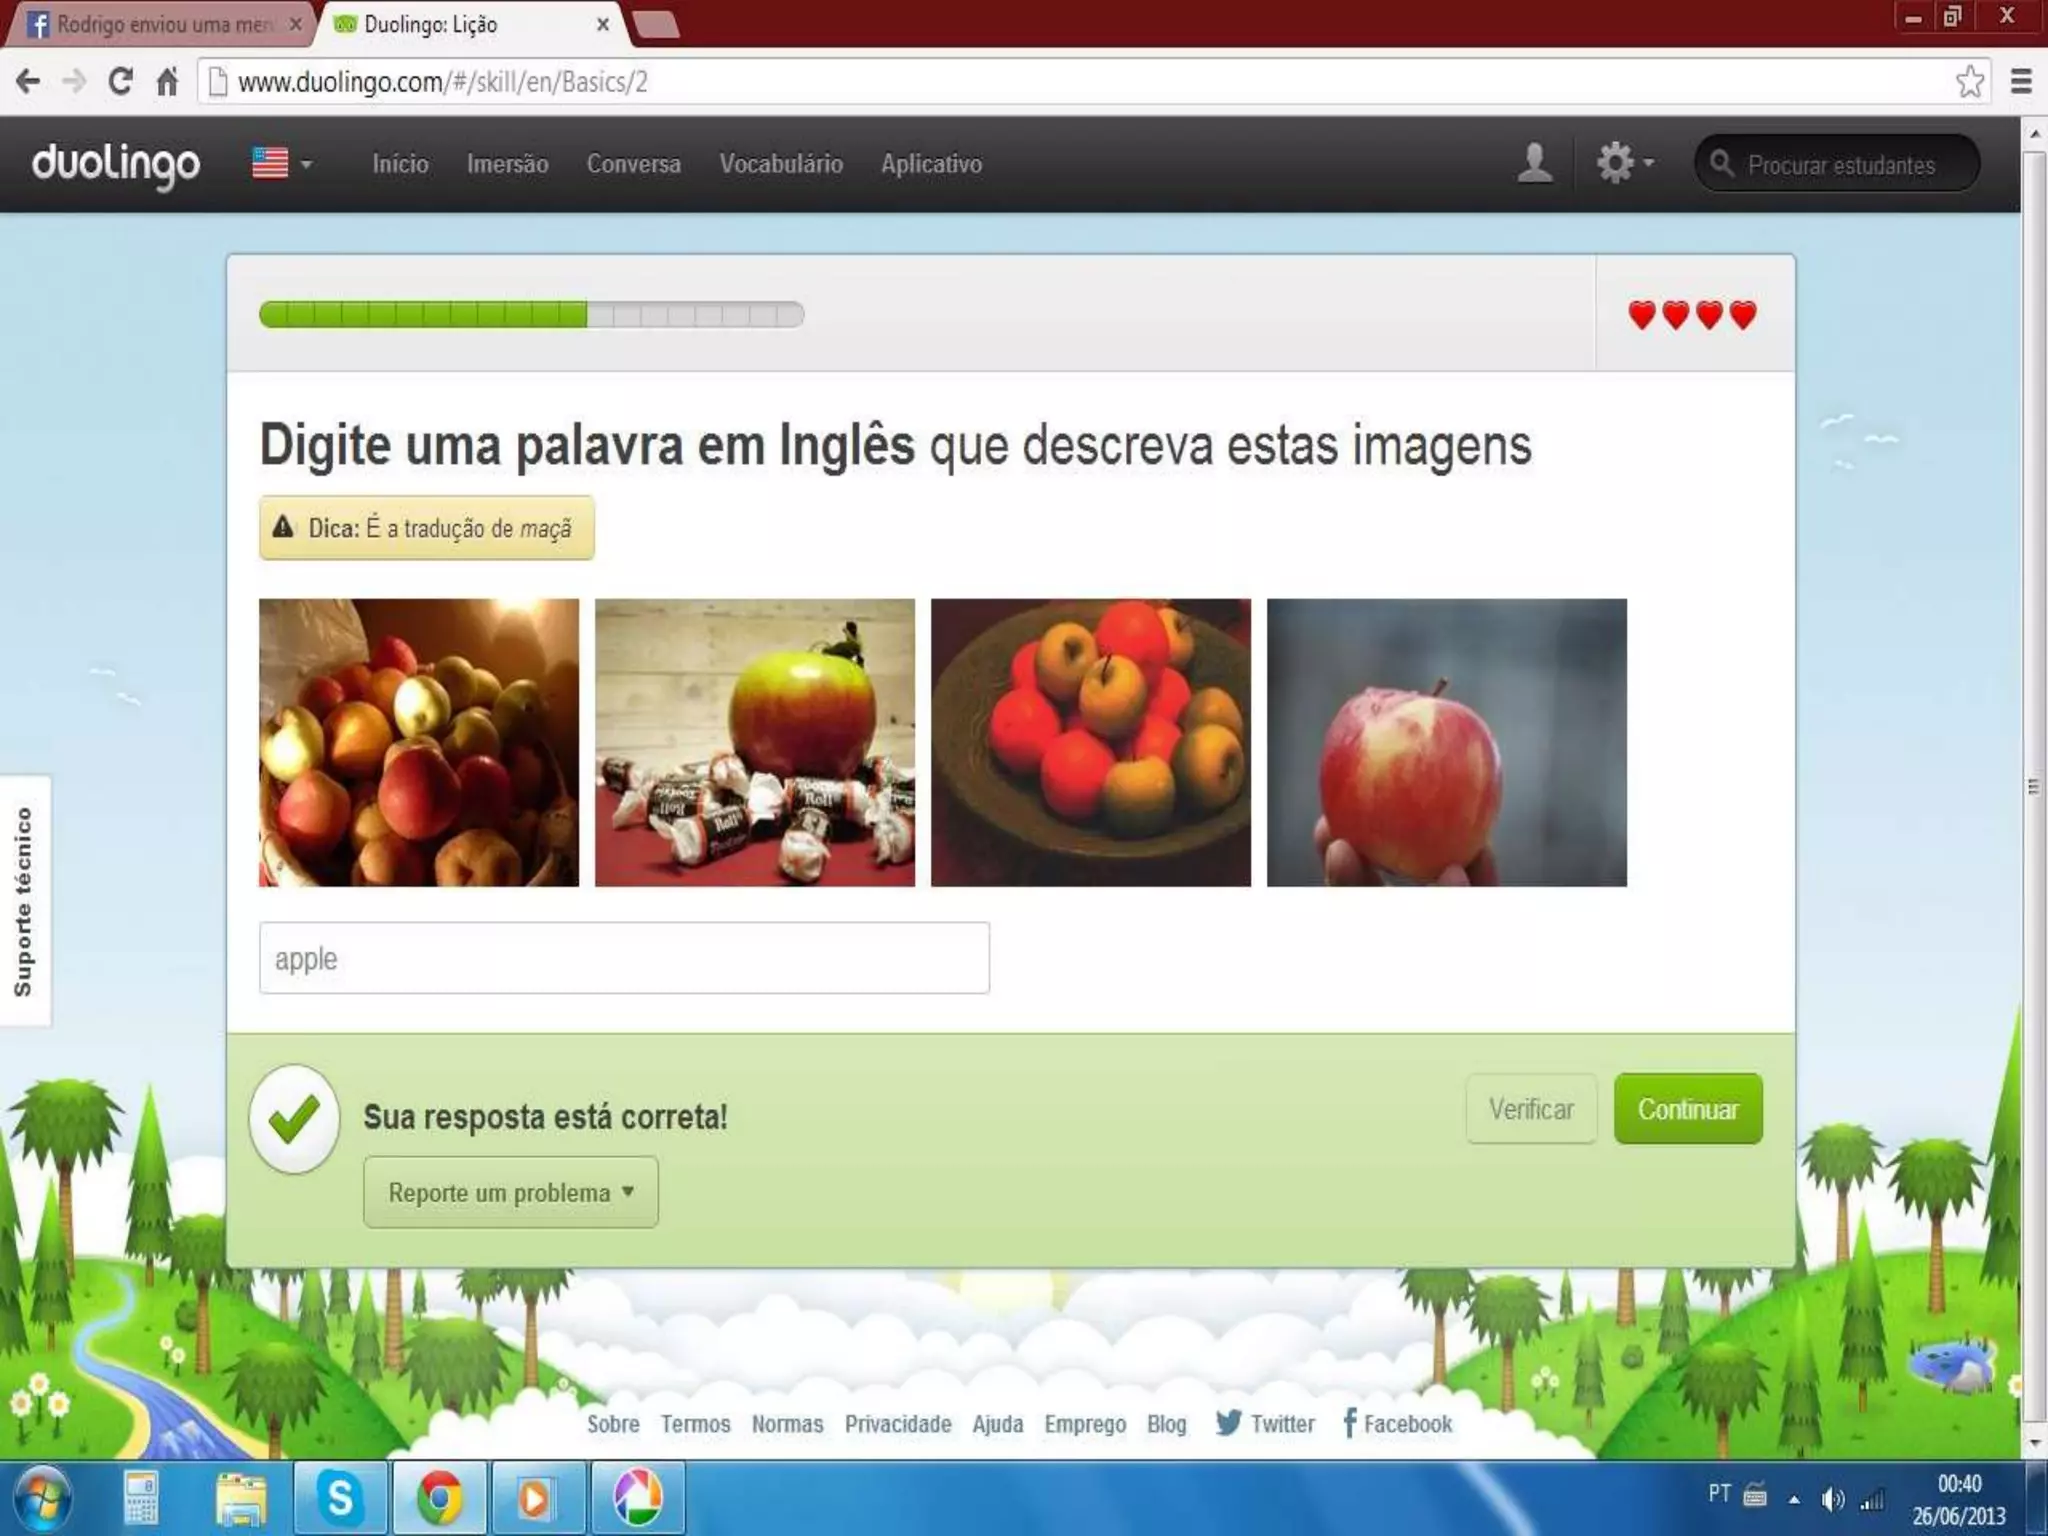This screenshot has height=1536, width=2048.
Task: Click the lesson progress bar
Action: (531, 315)
